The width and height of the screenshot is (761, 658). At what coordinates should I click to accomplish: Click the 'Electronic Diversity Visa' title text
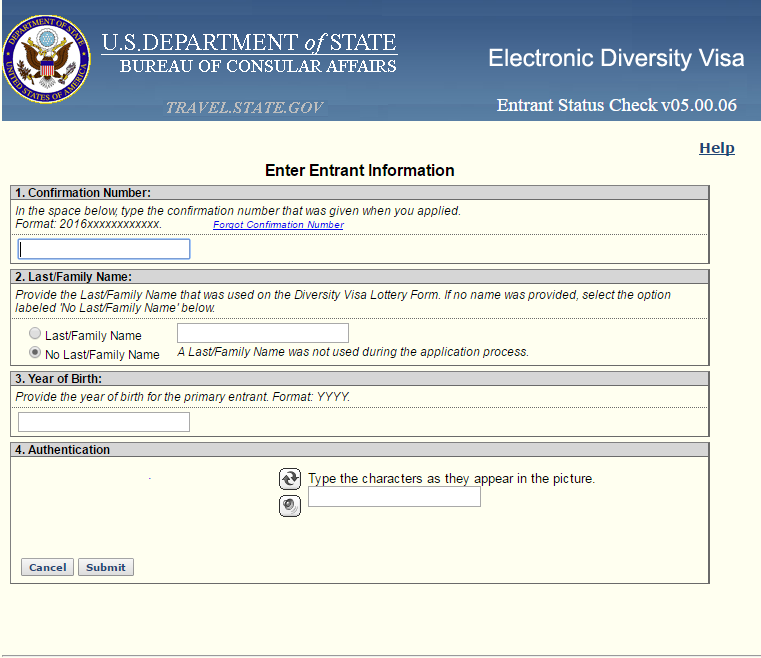pos(616,58)
